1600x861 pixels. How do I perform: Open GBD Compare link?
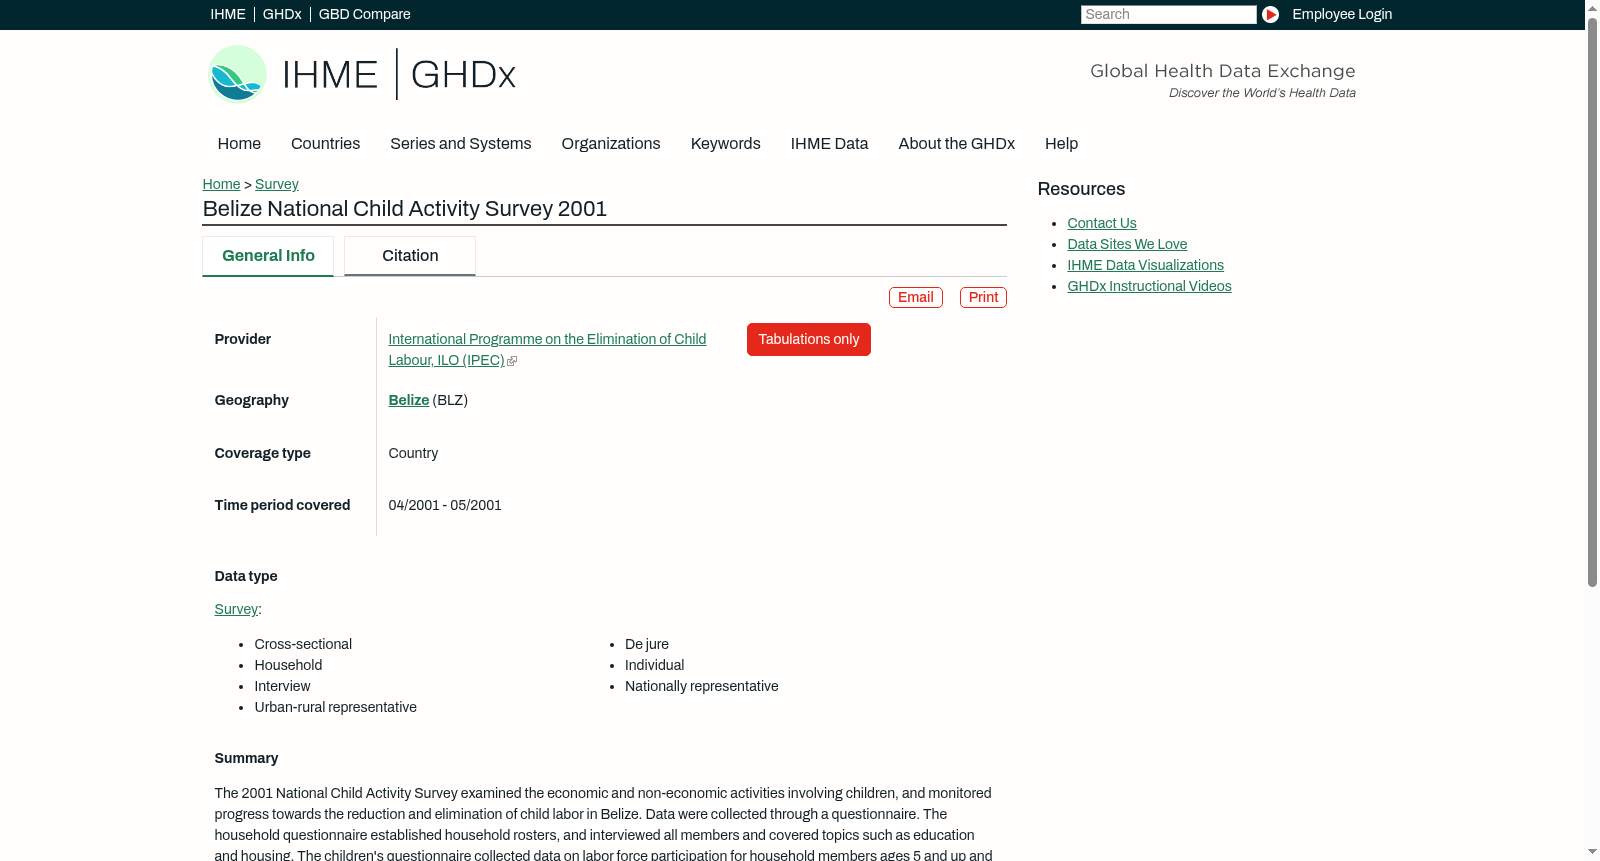365,14
